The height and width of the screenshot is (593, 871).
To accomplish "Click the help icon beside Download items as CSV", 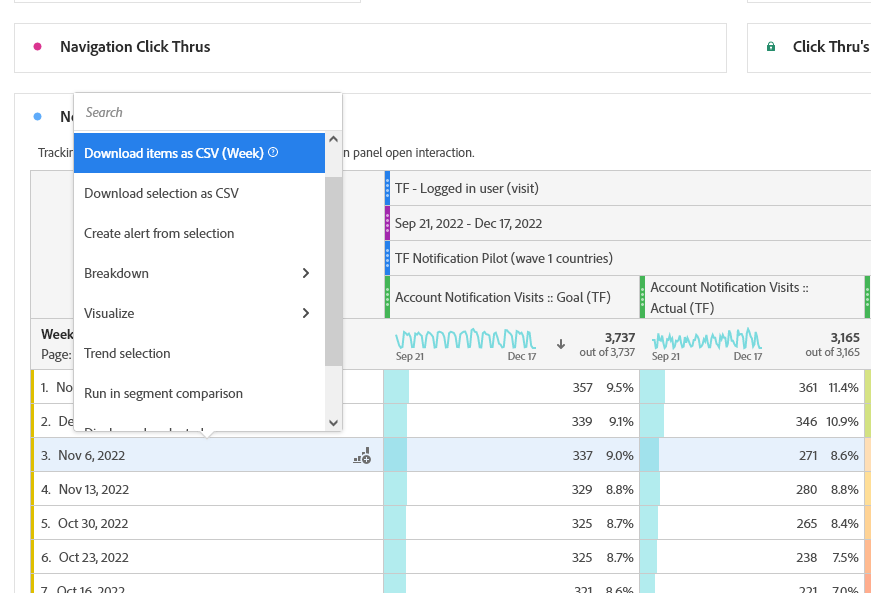I will (273, 153).
